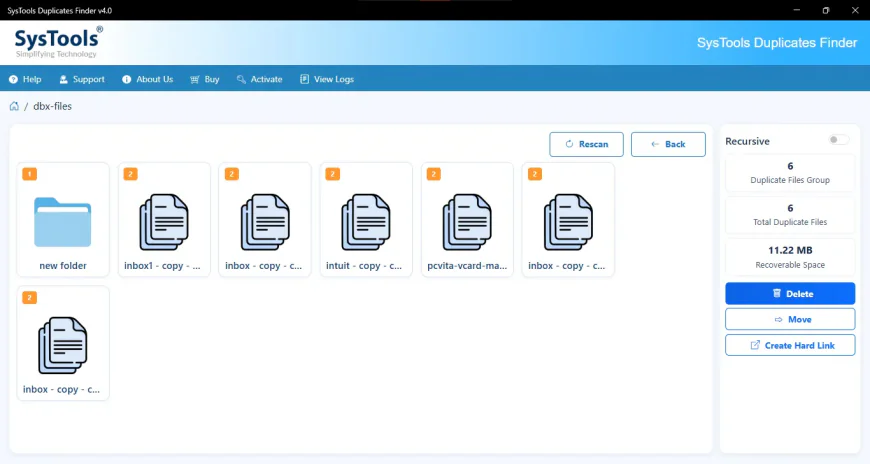Viewport: 870px width, 464px height.
Task: Go to the home breadcrumb icon
Action: (14, 106)
